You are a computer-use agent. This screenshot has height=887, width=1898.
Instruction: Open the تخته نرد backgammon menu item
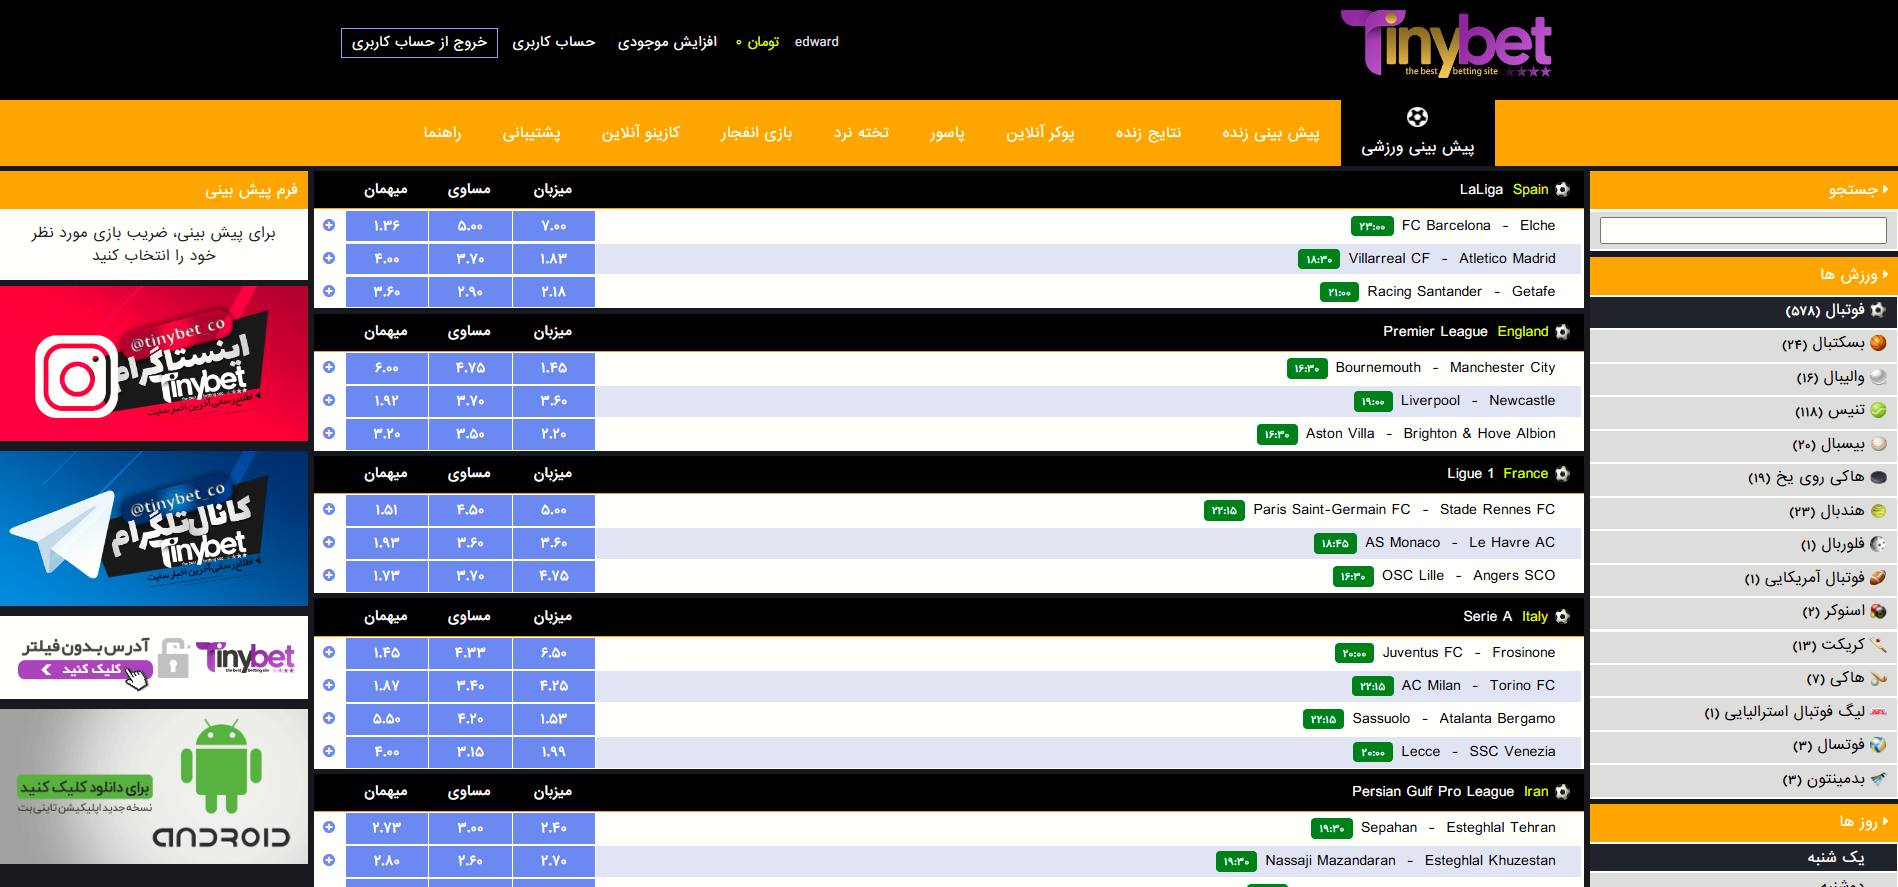pos(861,132)
